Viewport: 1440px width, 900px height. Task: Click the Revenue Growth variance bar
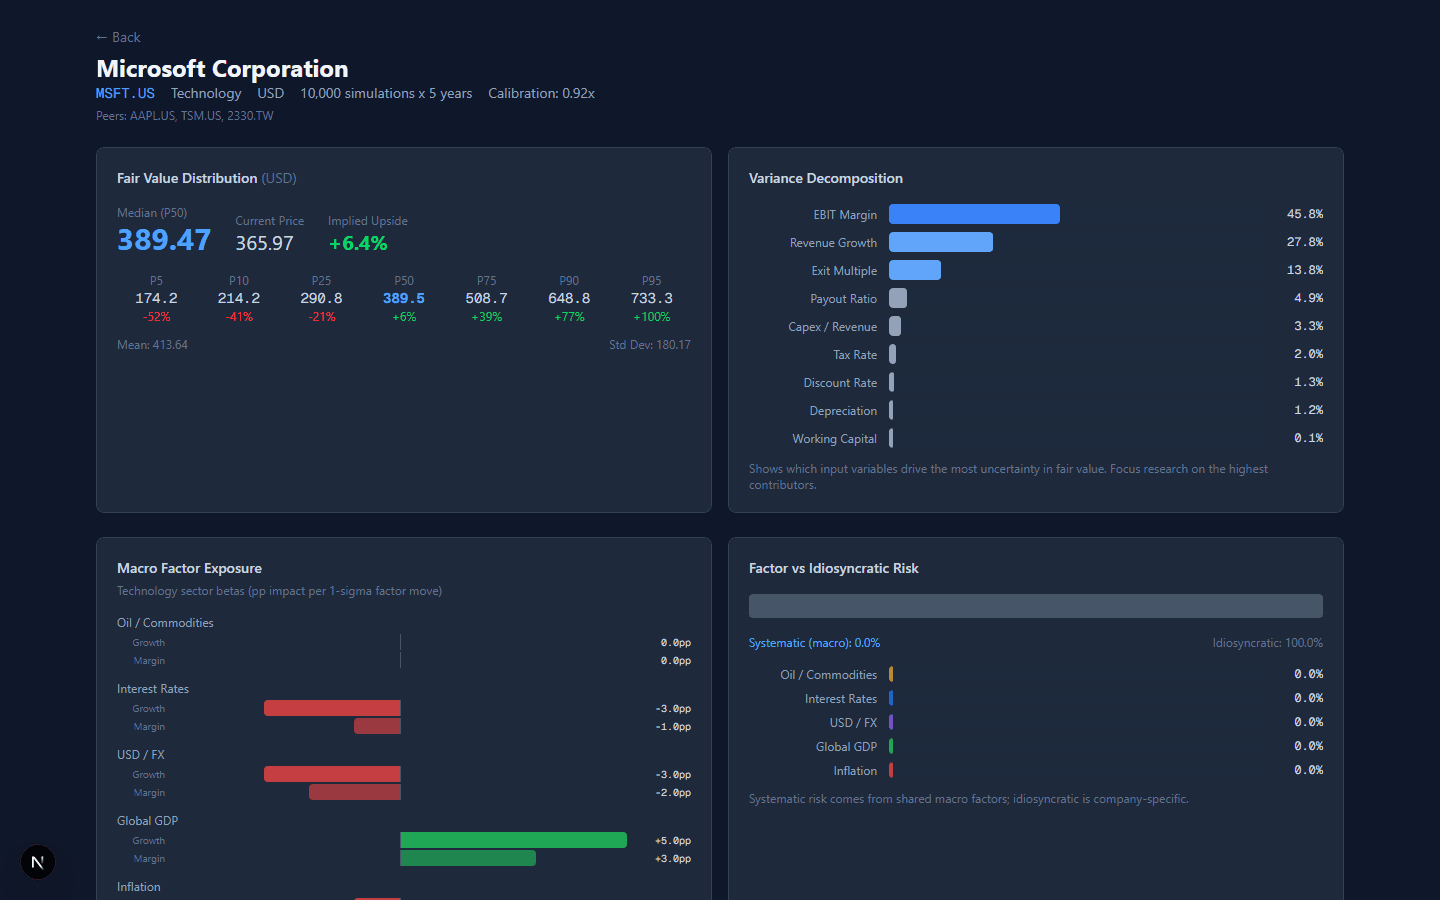point(941,242)
